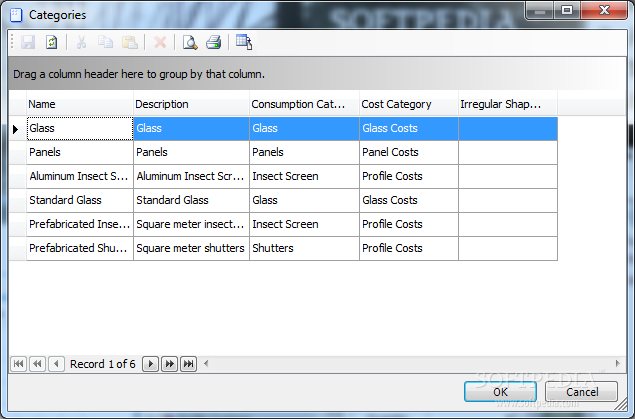The image size is (635, 419).
Task: Click the scroll right arrow of horizontal scrollbar
Action: 618,364
